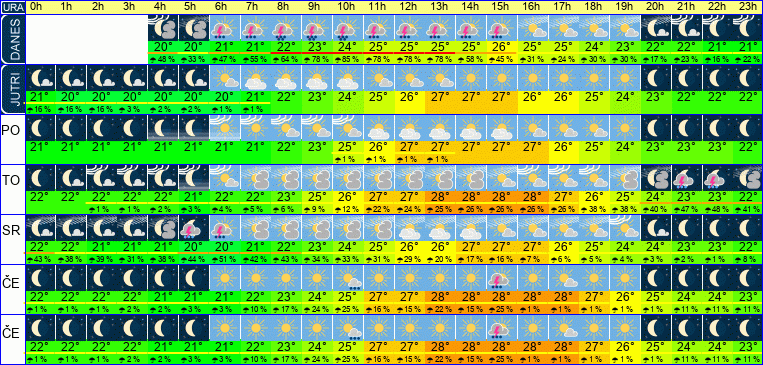The image size is (763, 365).
Task: Select the 12h hour column header
Action: (x=410, y=7)
